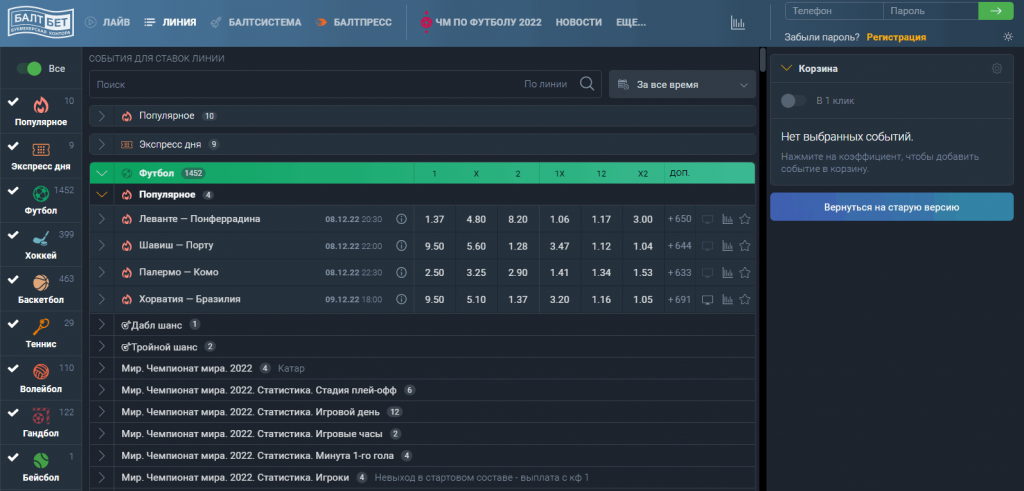Click the star icon for Леванте — Понферрадина
Image resolution: width=1024 pixels, height=491 pixels.
[744, 219]
